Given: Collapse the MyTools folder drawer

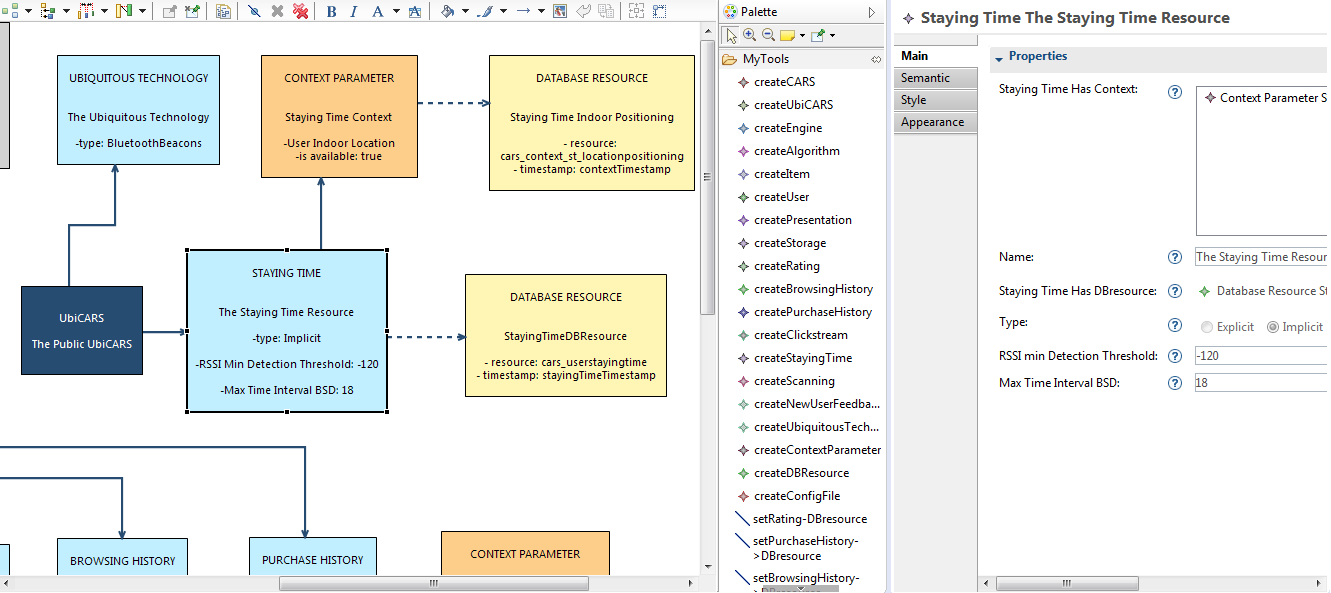Looking at the screenshot, I should [768, 59].
